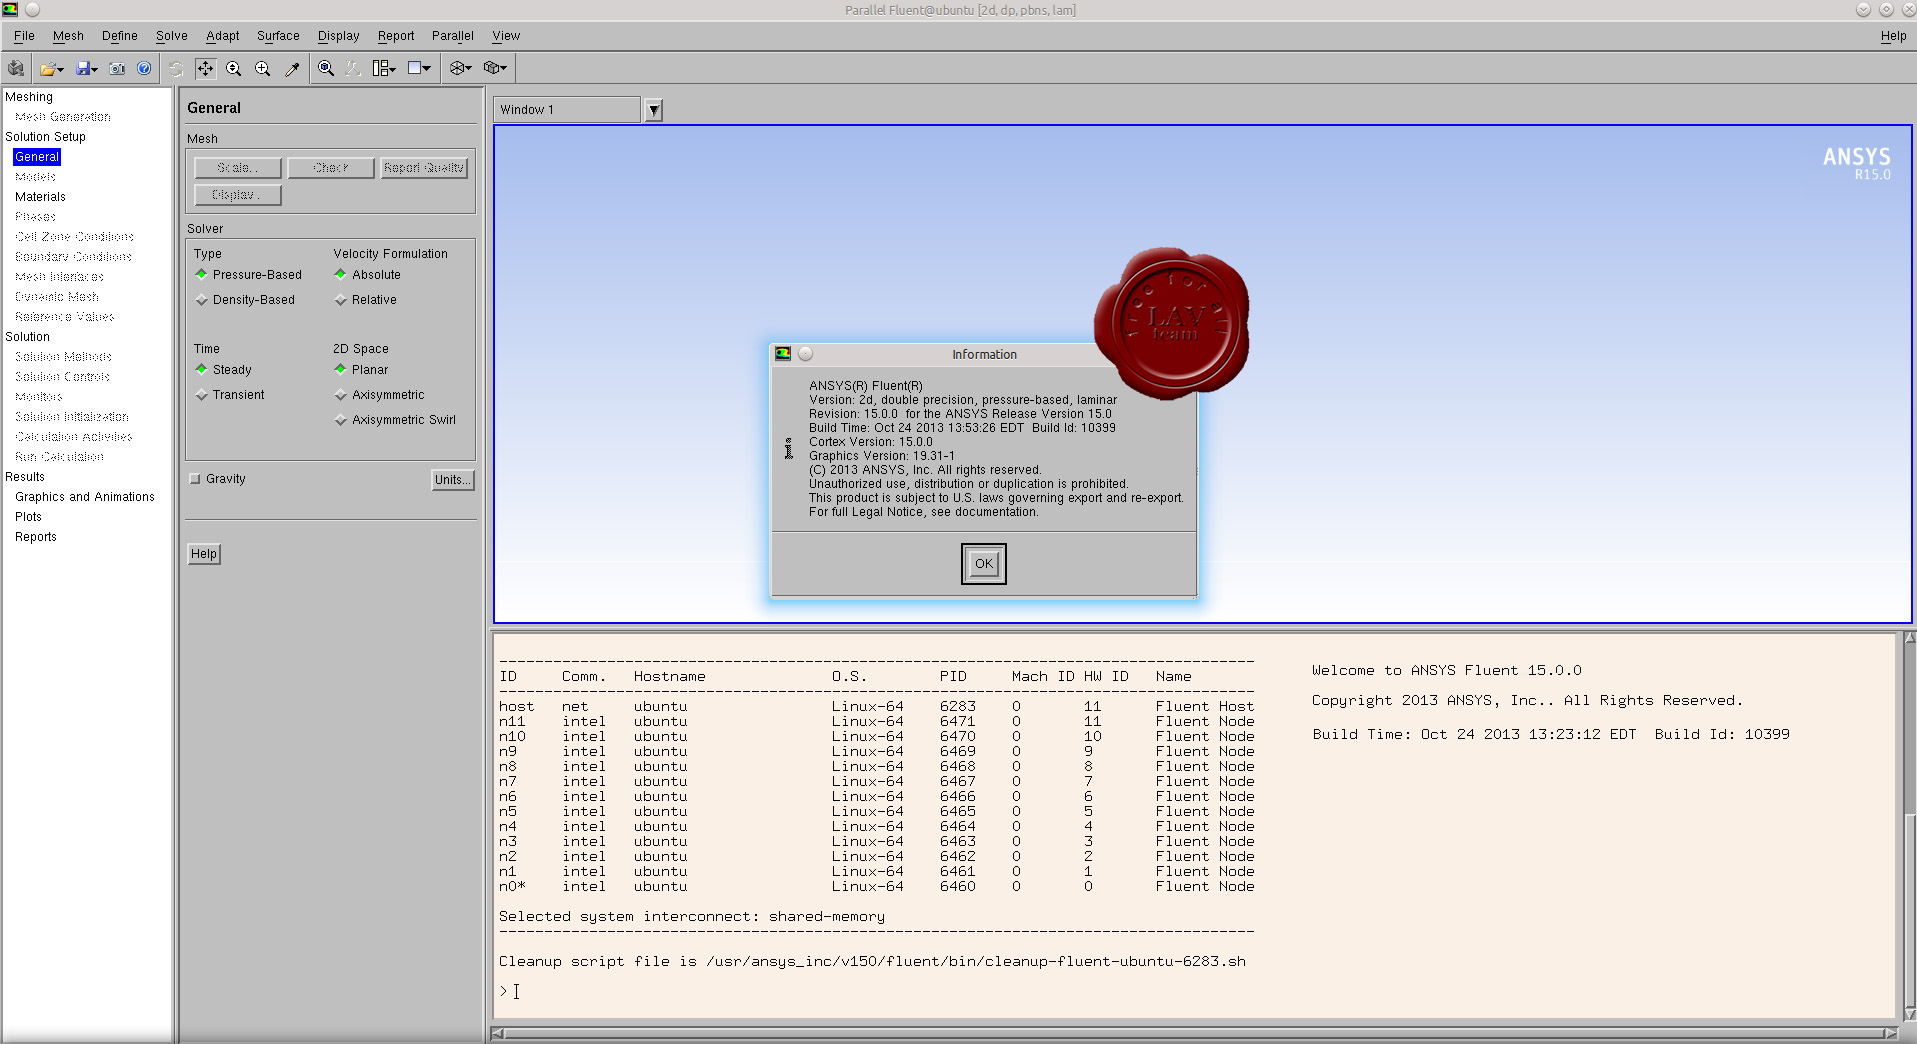
Task: Select Pressure-Based solver type
Action: pos(248,275)
